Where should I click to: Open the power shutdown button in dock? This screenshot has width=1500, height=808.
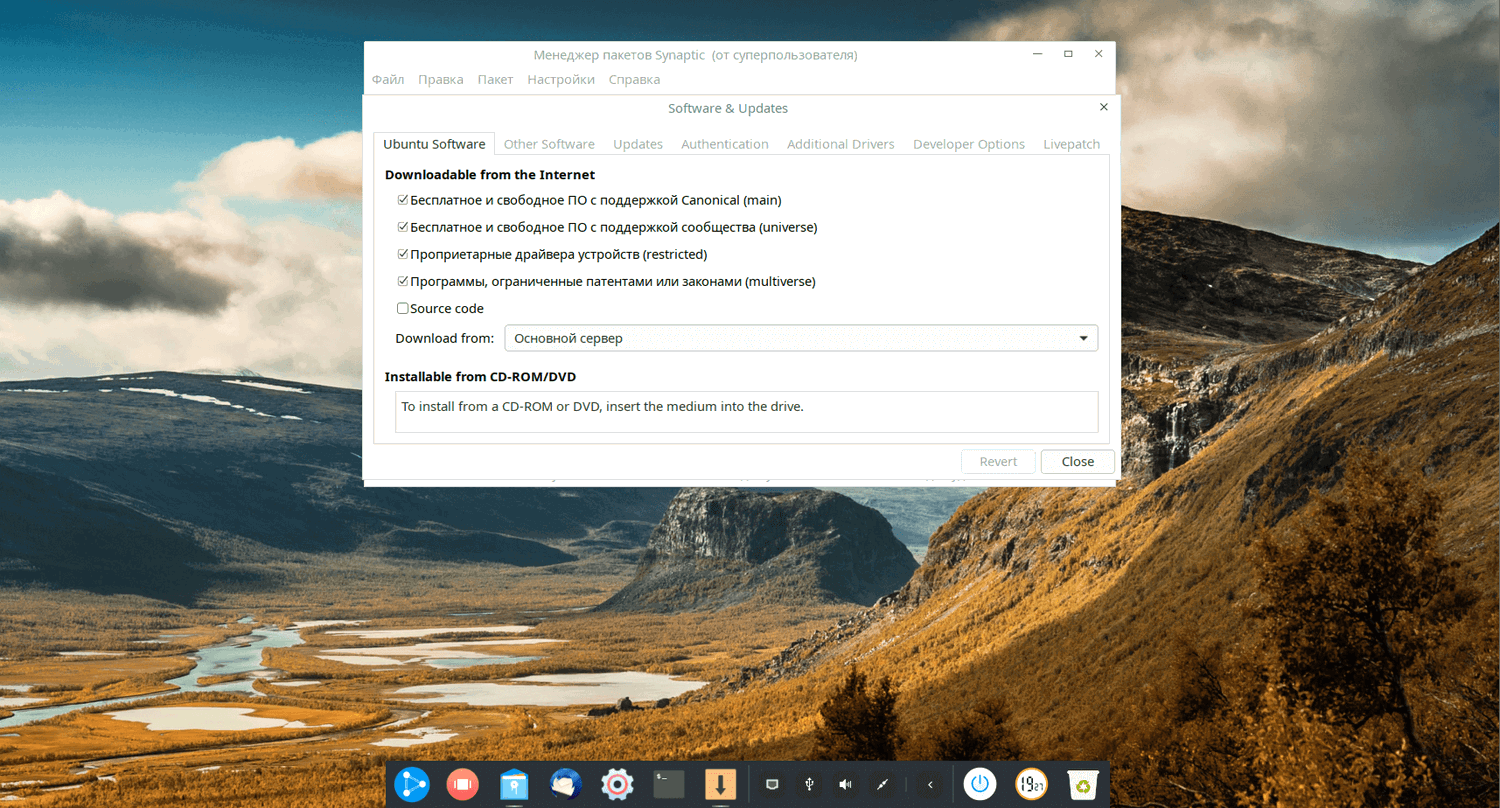coord(980,784)
